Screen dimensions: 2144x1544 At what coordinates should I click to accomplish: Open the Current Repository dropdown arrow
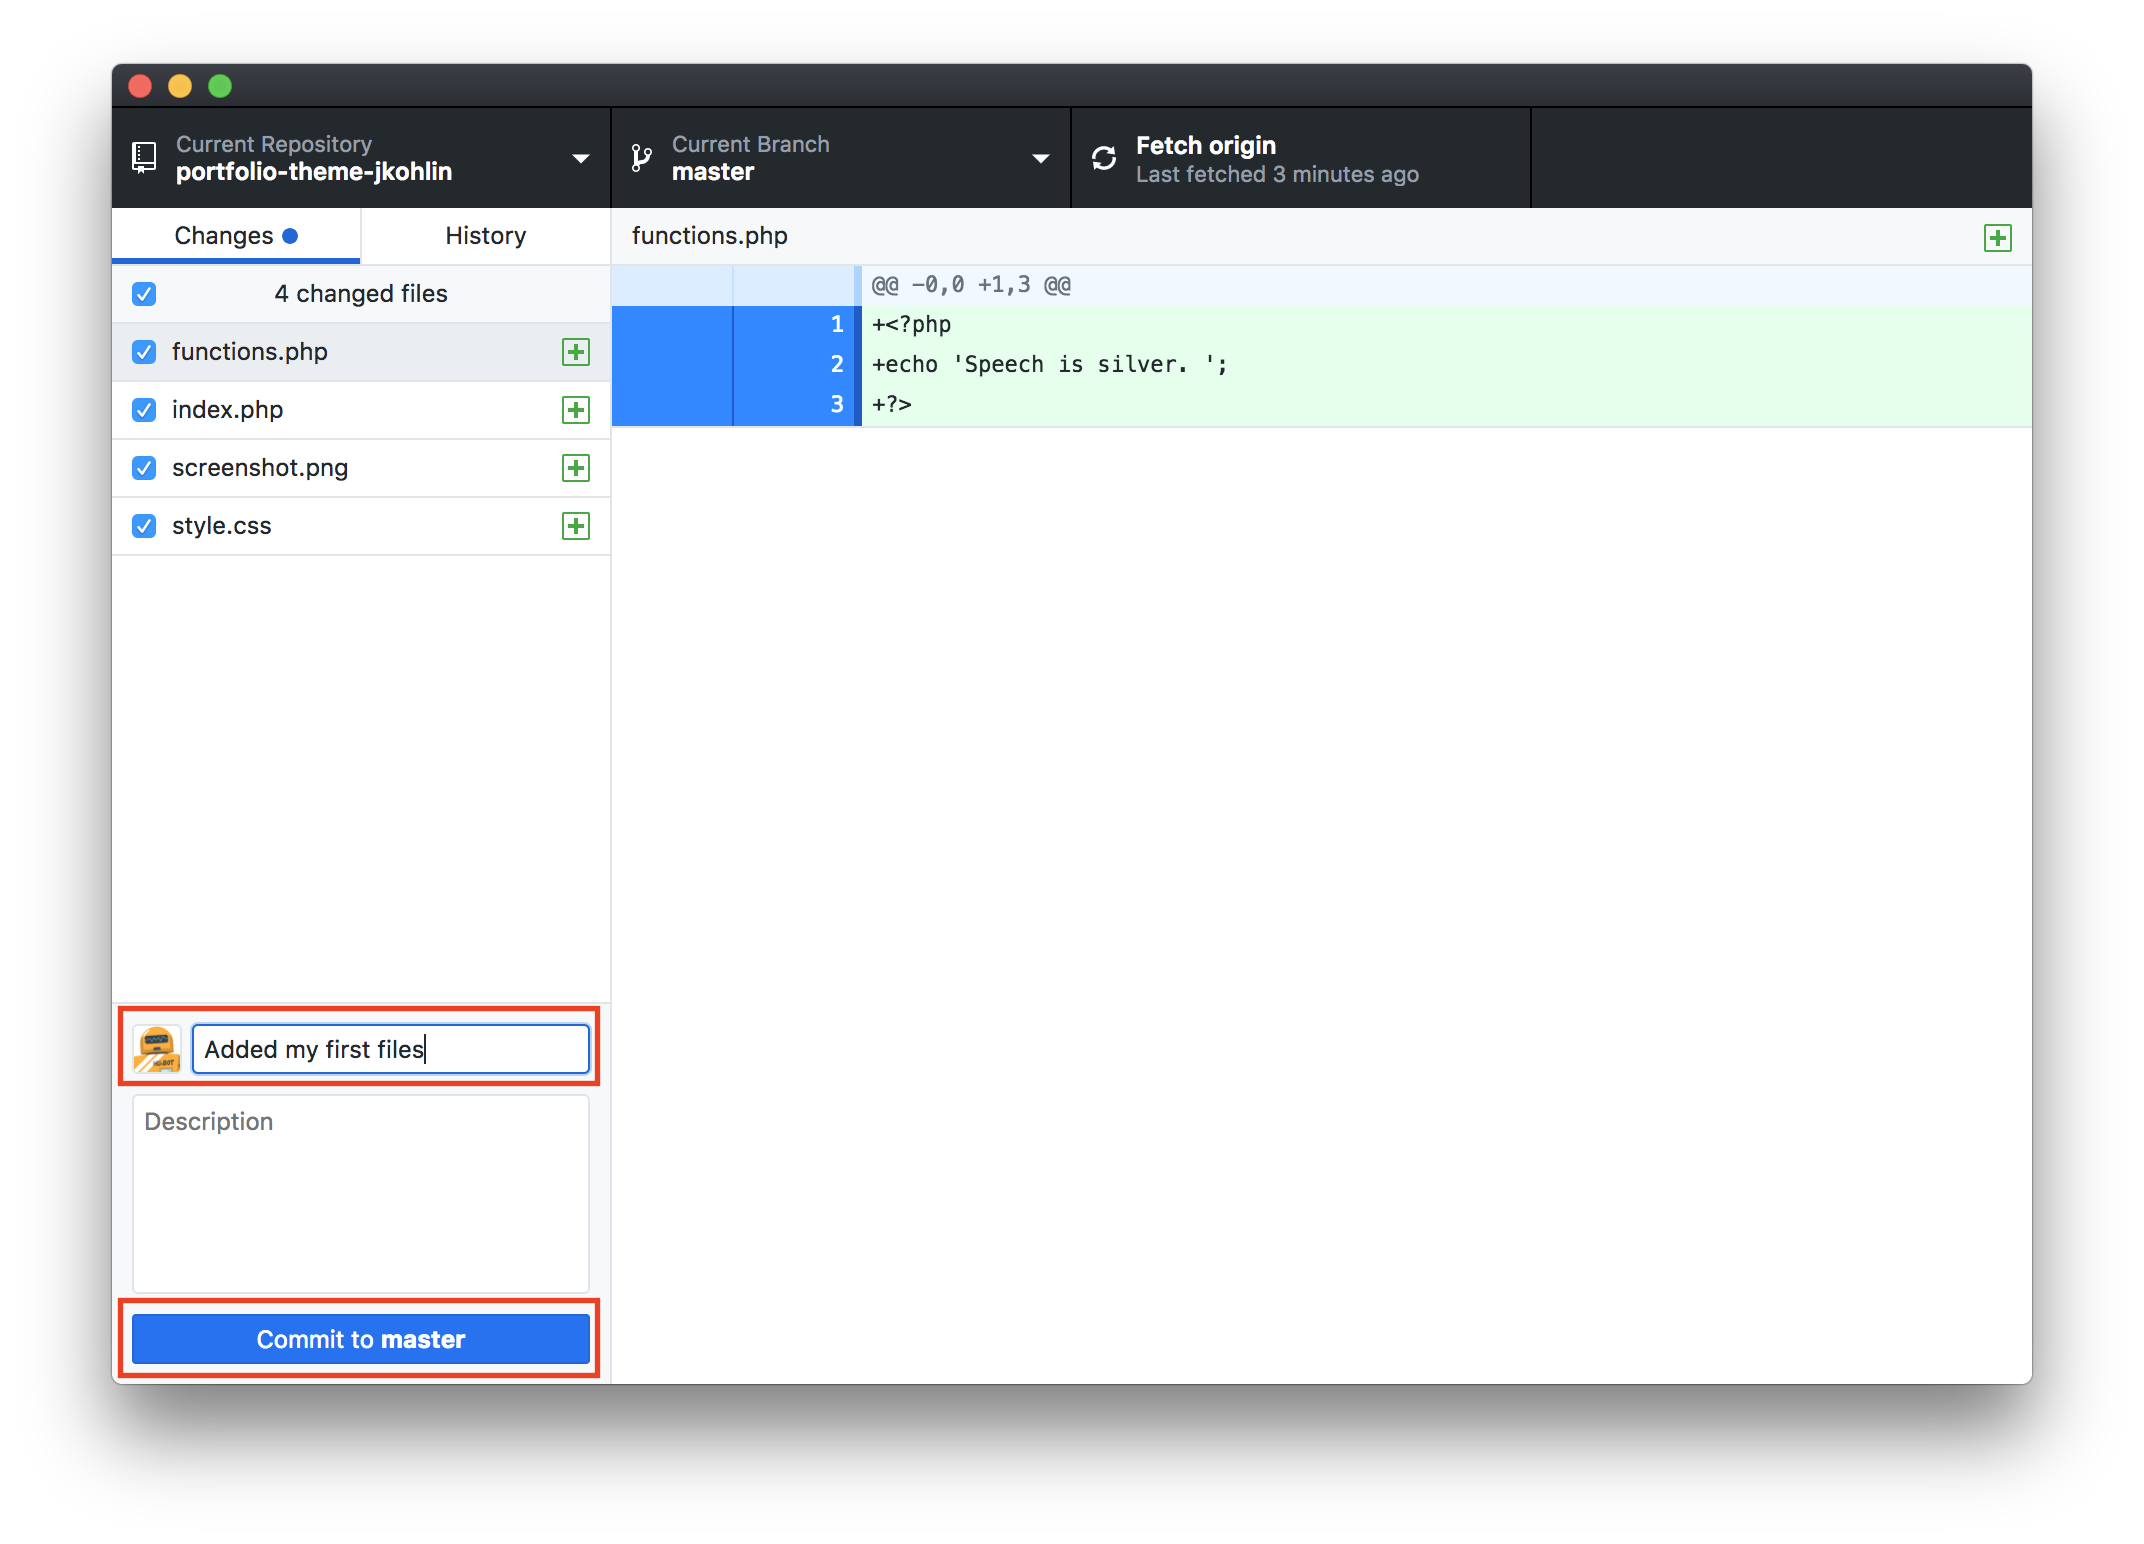click(580, 159)
